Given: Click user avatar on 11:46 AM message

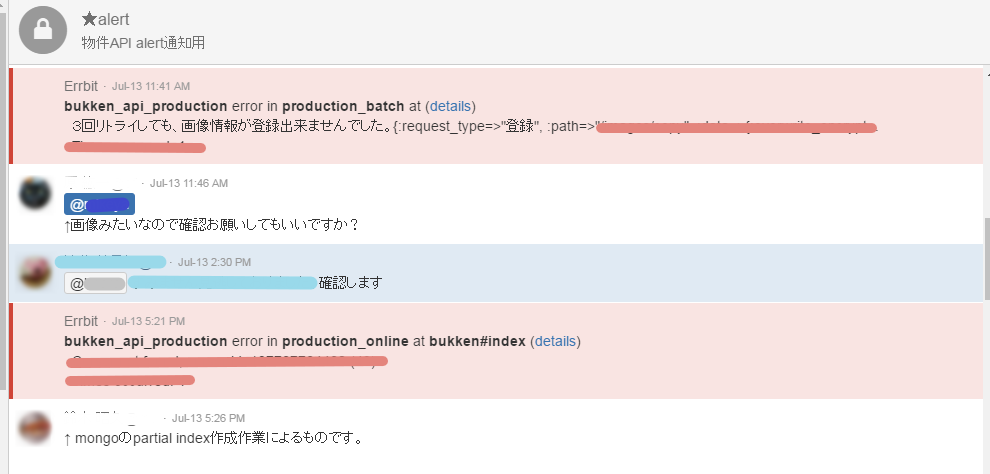Looking at the screenshot, I should pyautogui.click(x=36, y=193).
